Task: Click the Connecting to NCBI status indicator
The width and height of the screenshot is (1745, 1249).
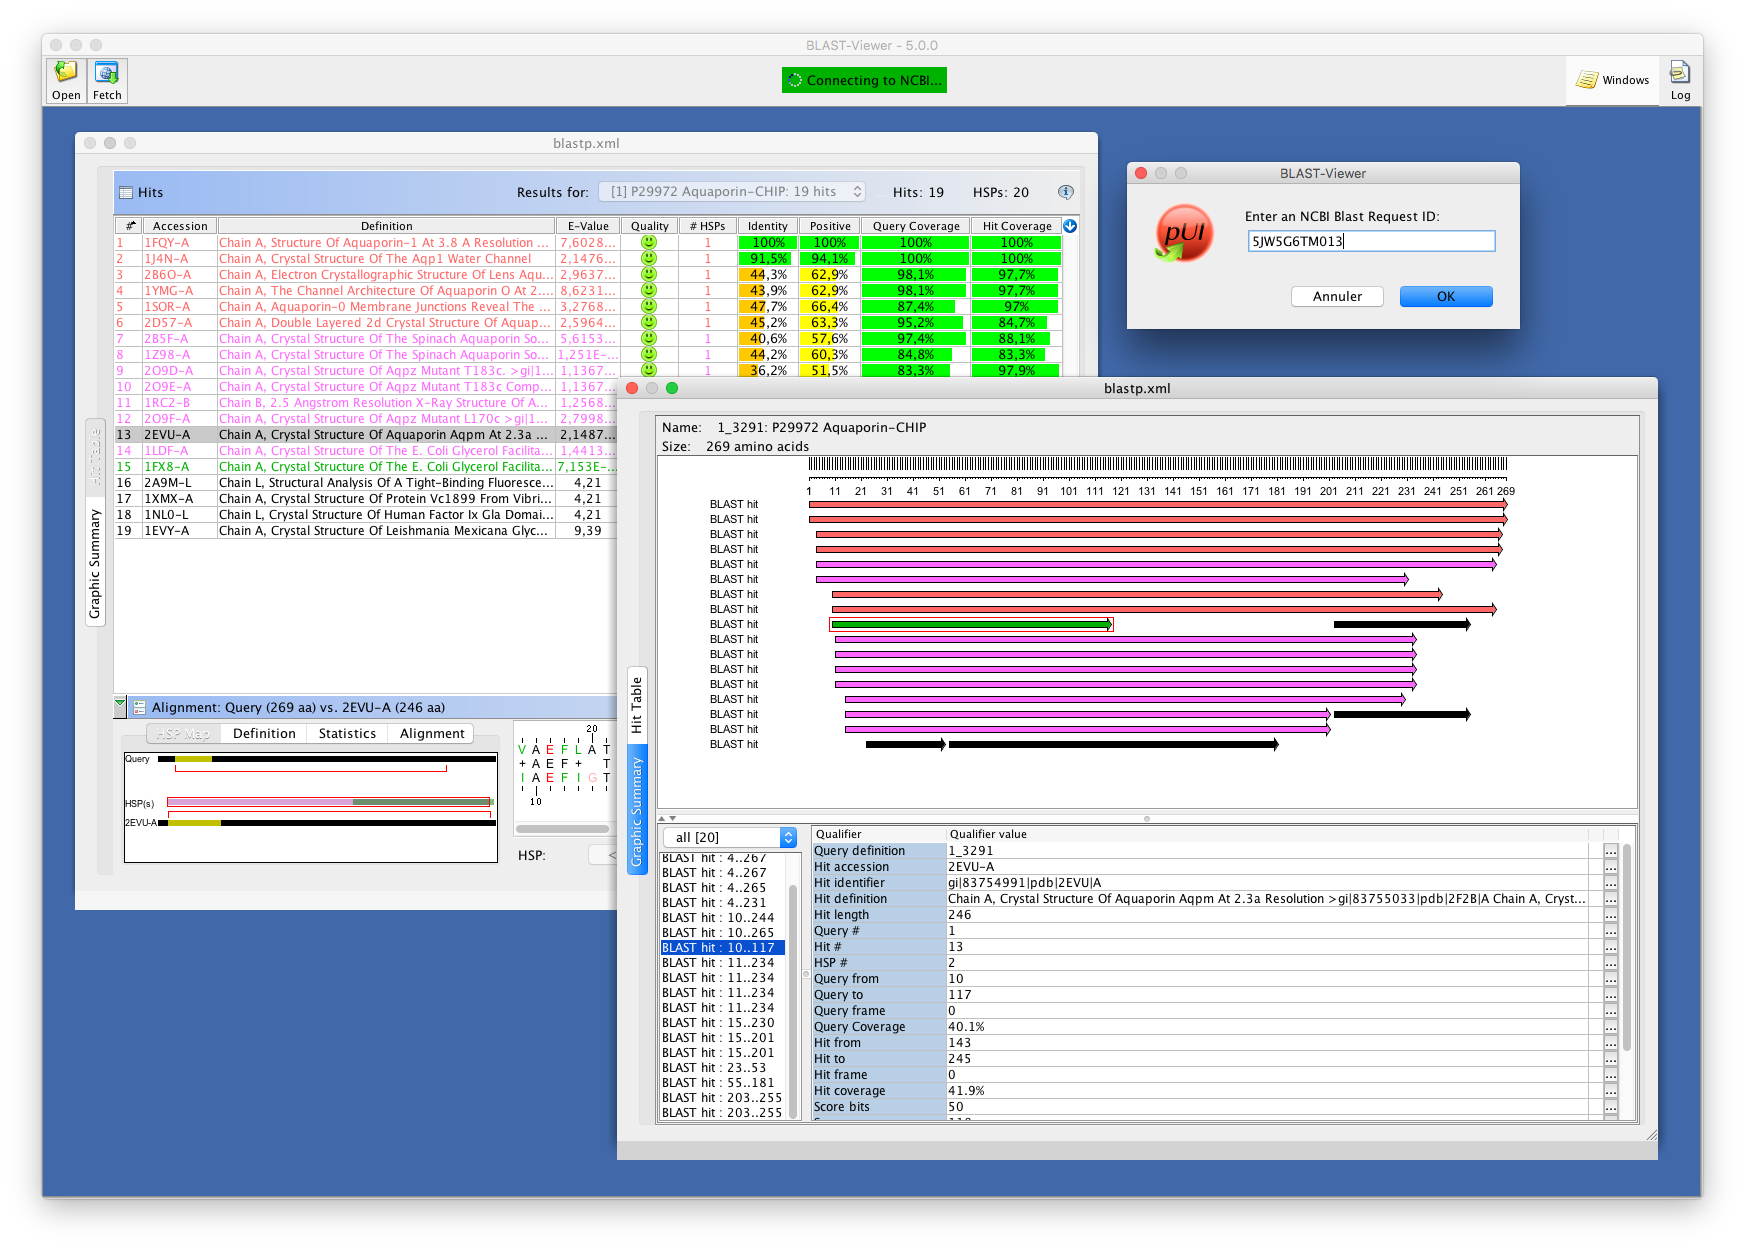Action: (864, 80)
